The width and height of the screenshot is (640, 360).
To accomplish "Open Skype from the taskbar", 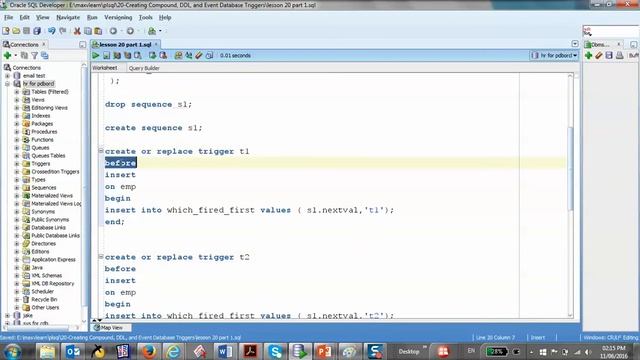I will pos(275,351).
